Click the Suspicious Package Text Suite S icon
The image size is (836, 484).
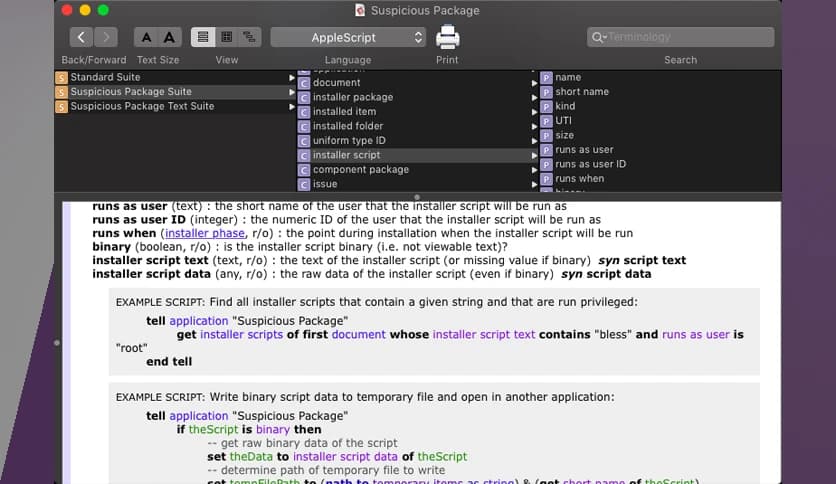(62, 107)
